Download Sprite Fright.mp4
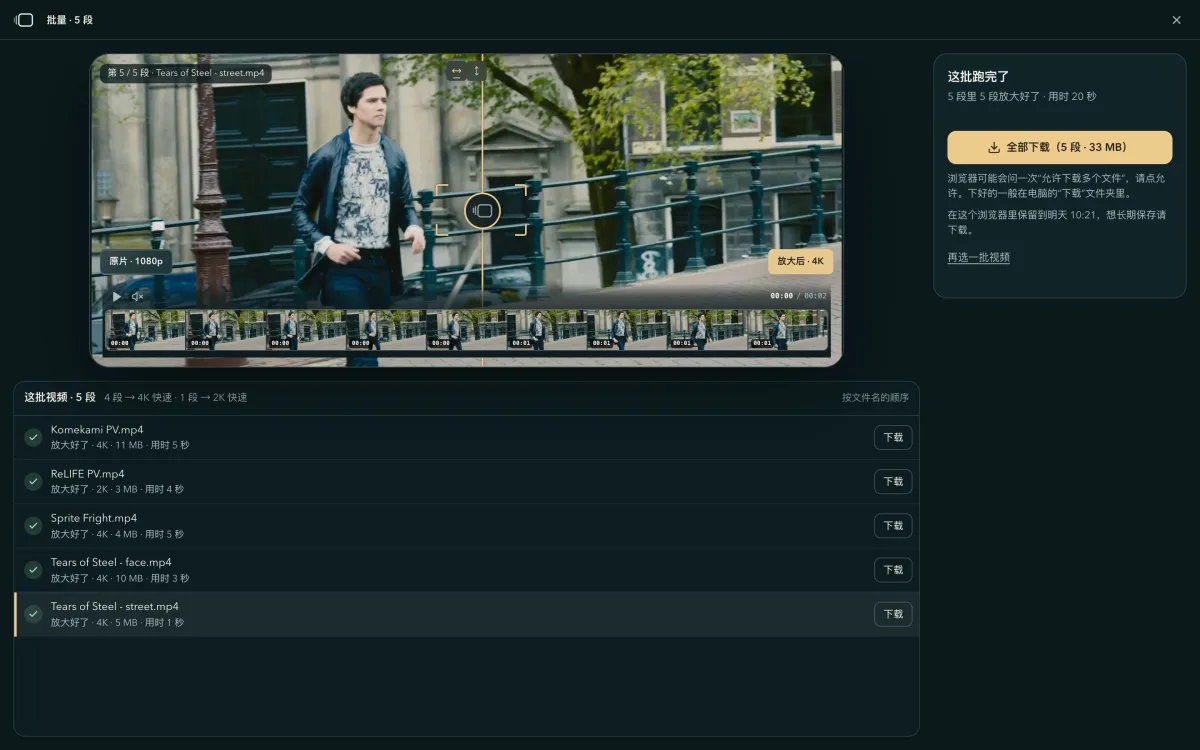 pyautogui.click(x=893, y=525)
